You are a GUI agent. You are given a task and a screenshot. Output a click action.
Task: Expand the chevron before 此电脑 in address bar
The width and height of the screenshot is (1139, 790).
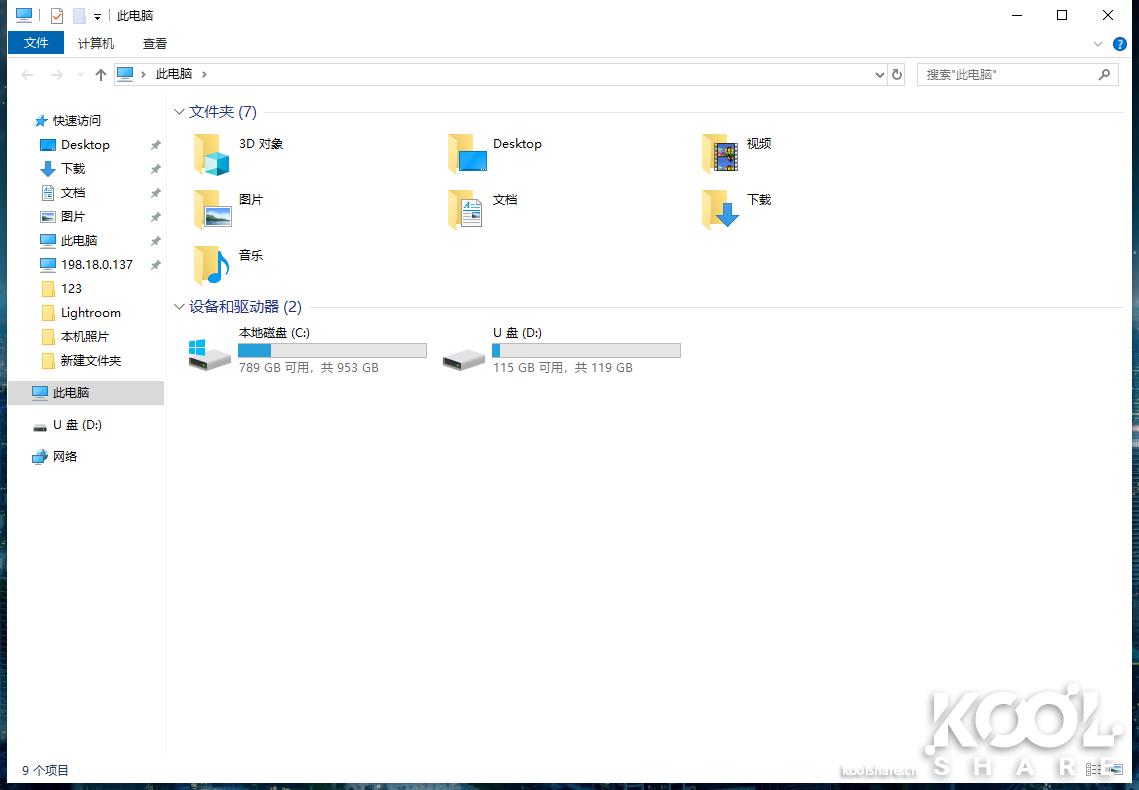pos(144,74)
